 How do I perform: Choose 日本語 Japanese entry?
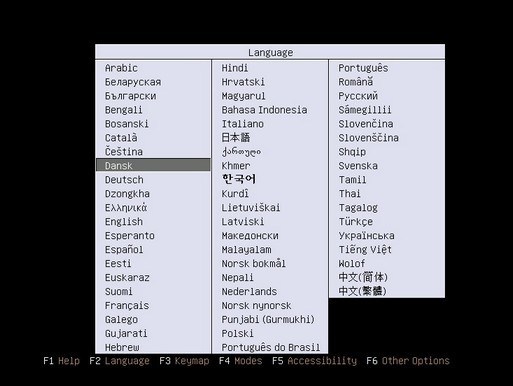(236, 138)
